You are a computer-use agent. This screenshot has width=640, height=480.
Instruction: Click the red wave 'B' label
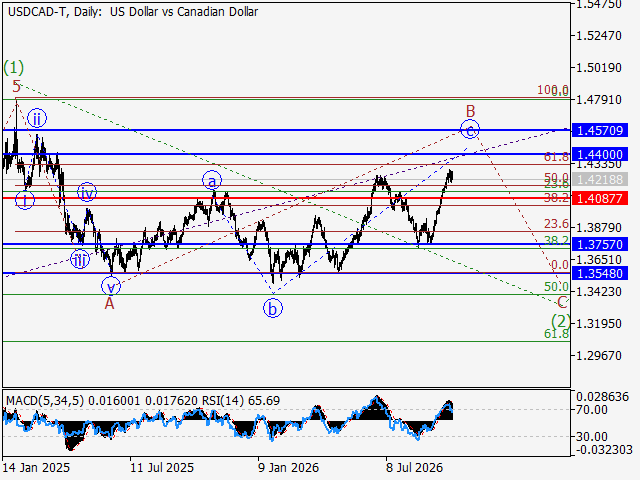[x=471, y=111]
